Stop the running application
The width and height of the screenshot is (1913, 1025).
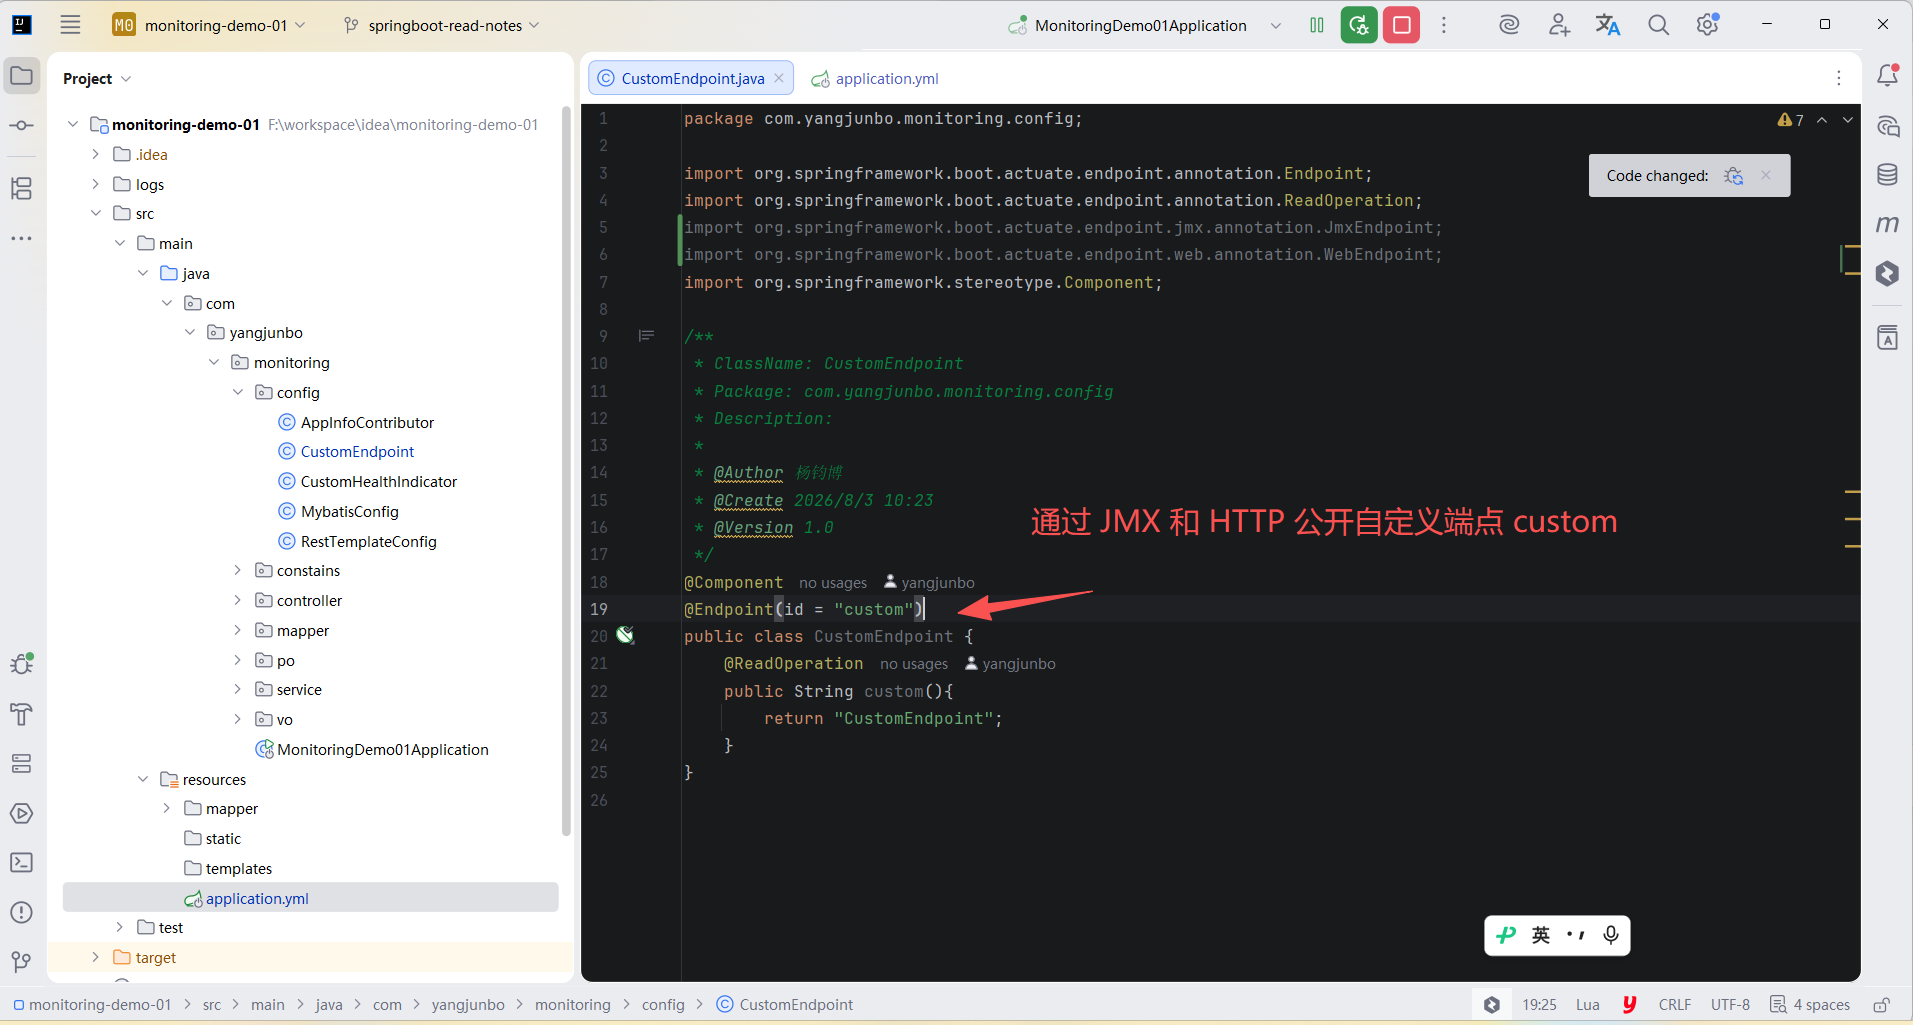pos(1402,25)
